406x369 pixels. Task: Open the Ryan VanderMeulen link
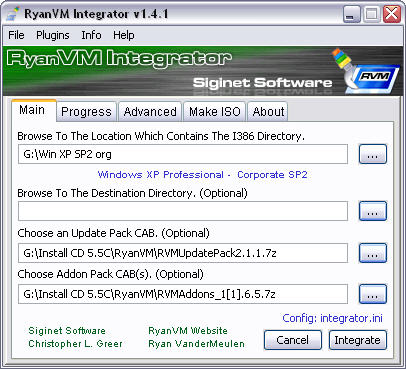pos(196,344)
